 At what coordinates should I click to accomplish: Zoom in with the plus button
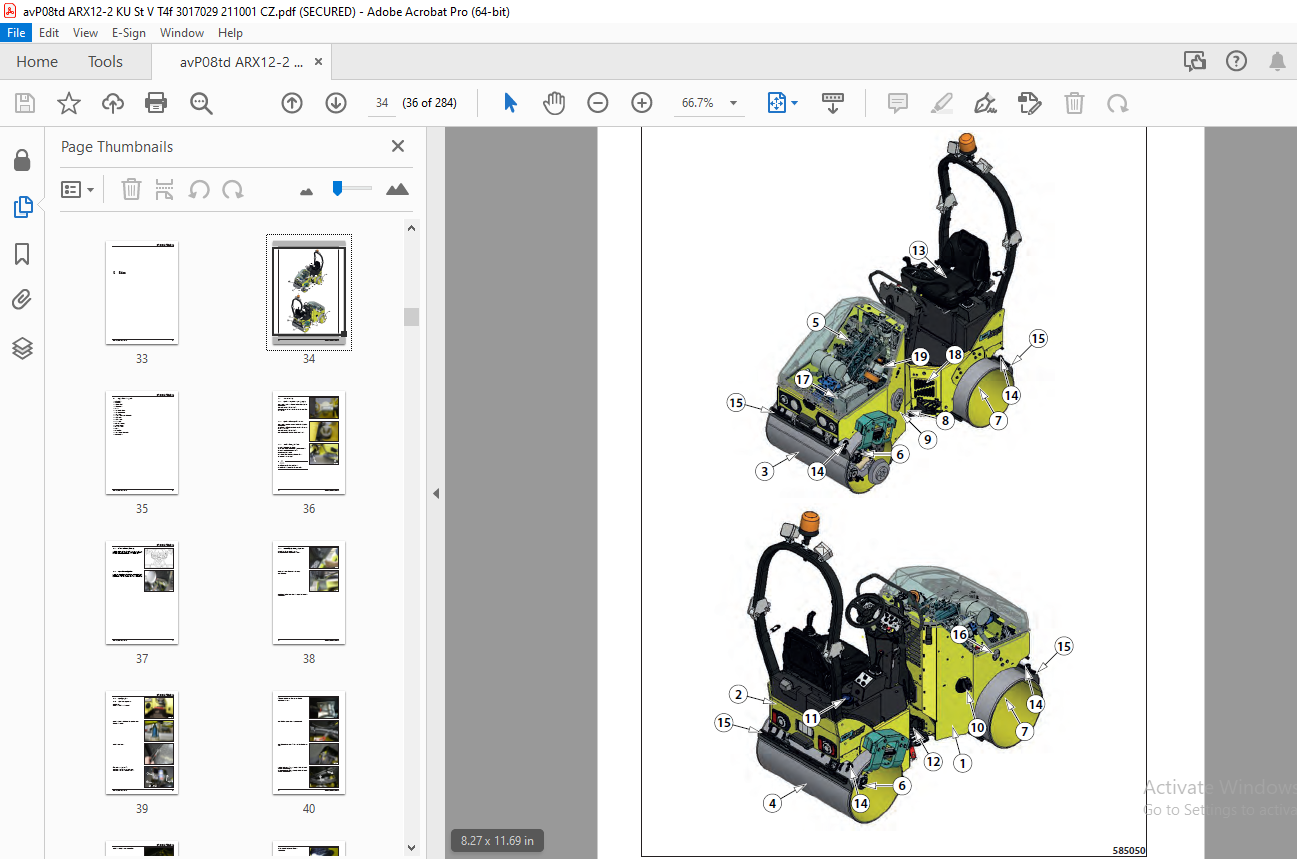click(642, 103)
